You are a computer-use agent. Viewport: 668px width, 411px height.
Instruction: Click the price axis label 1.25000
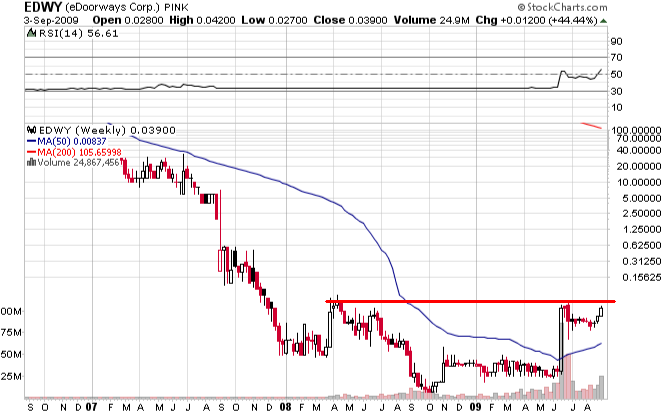[x=642, y=230]
